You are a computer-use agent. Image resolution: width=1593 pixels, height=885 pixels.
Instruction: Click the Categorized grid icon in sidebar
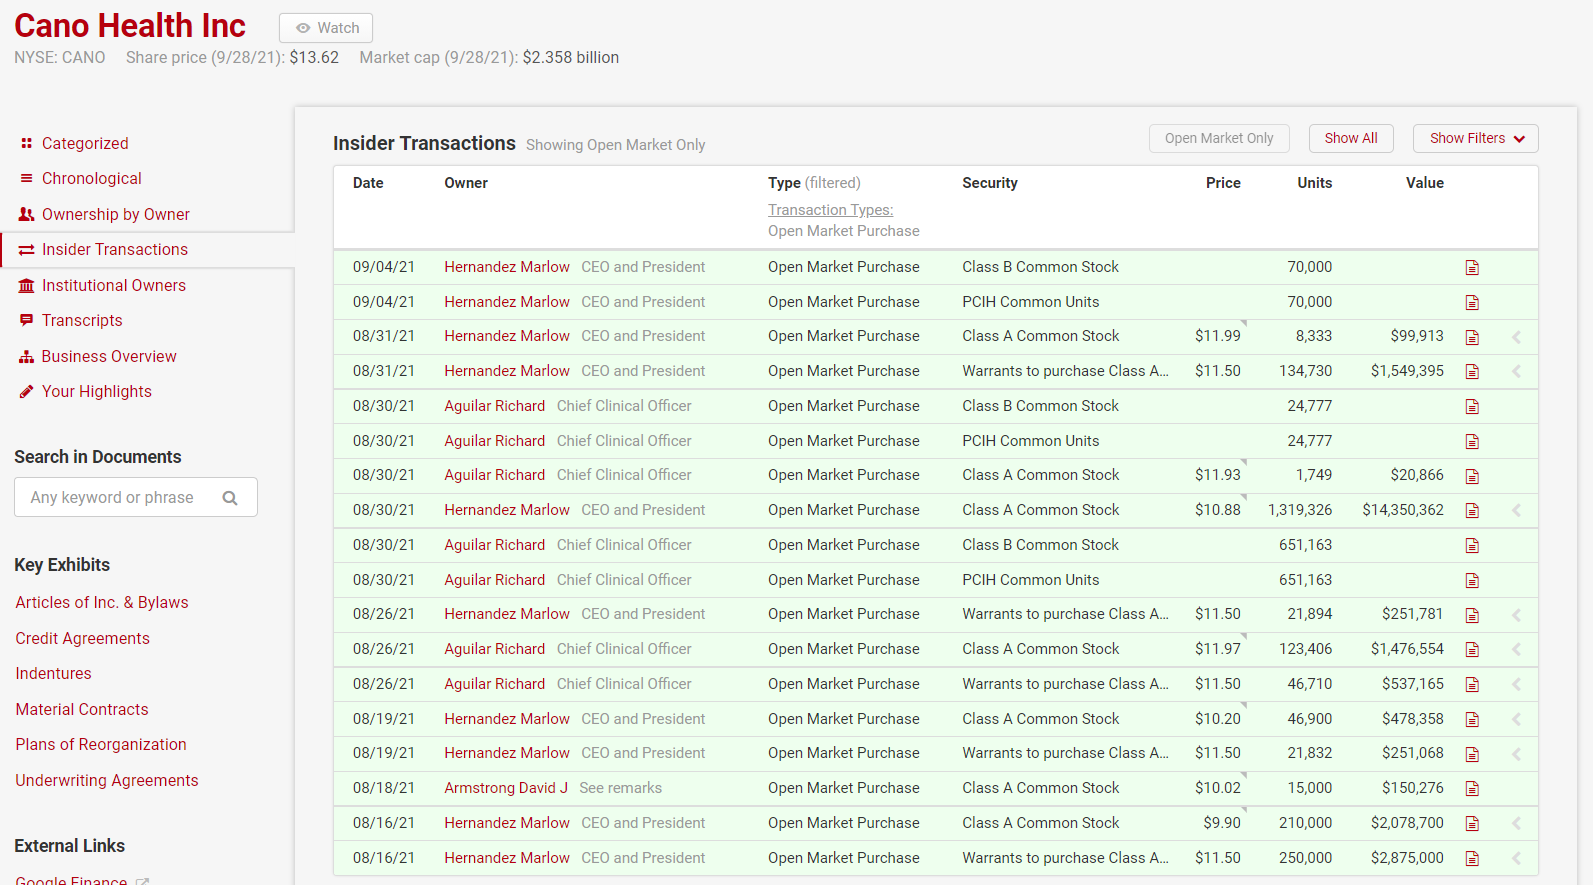pos(27,143)
